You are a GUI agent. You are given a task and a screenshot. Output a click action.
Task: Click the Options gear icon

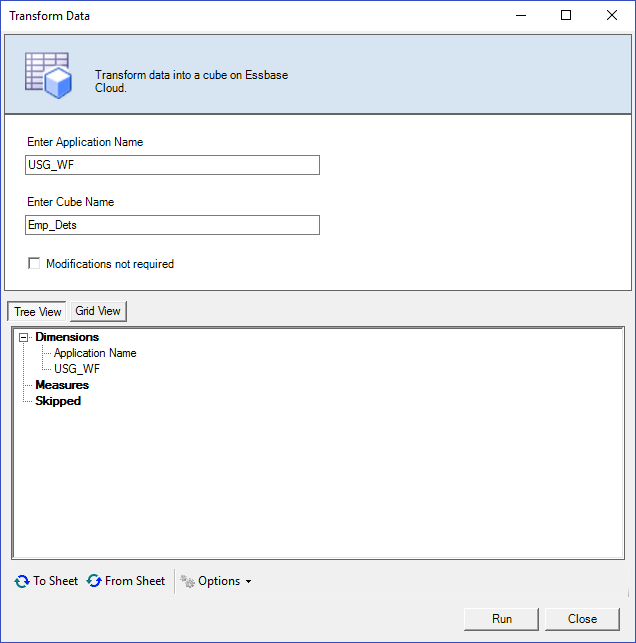click(x=187, y=581)
